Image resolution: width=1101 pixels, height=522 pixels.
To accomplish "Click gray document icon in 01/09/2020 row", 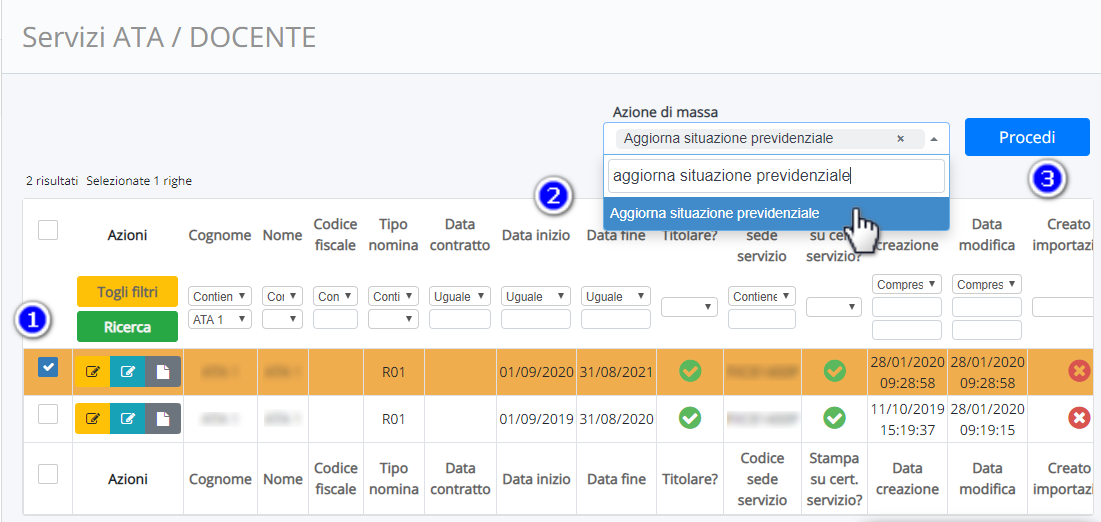I will [163, 372].
